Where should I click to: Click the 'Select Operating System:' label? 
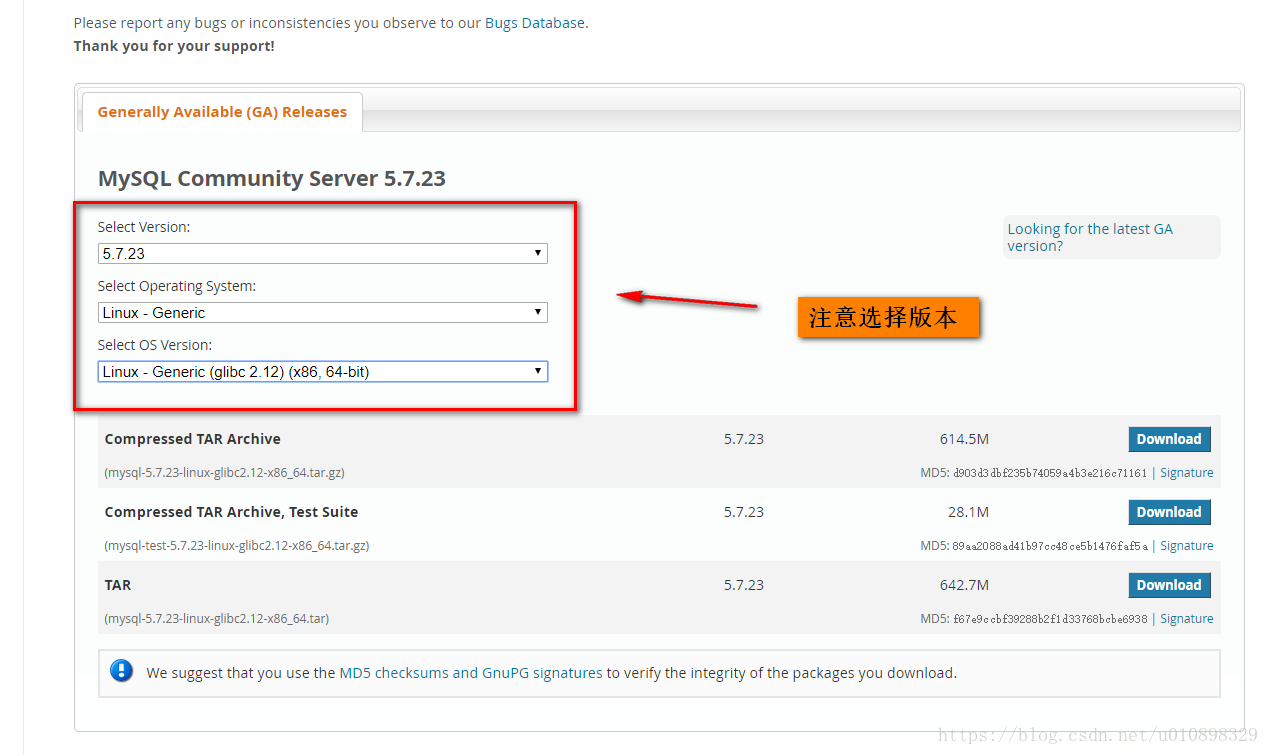click(x=177, y=286)
